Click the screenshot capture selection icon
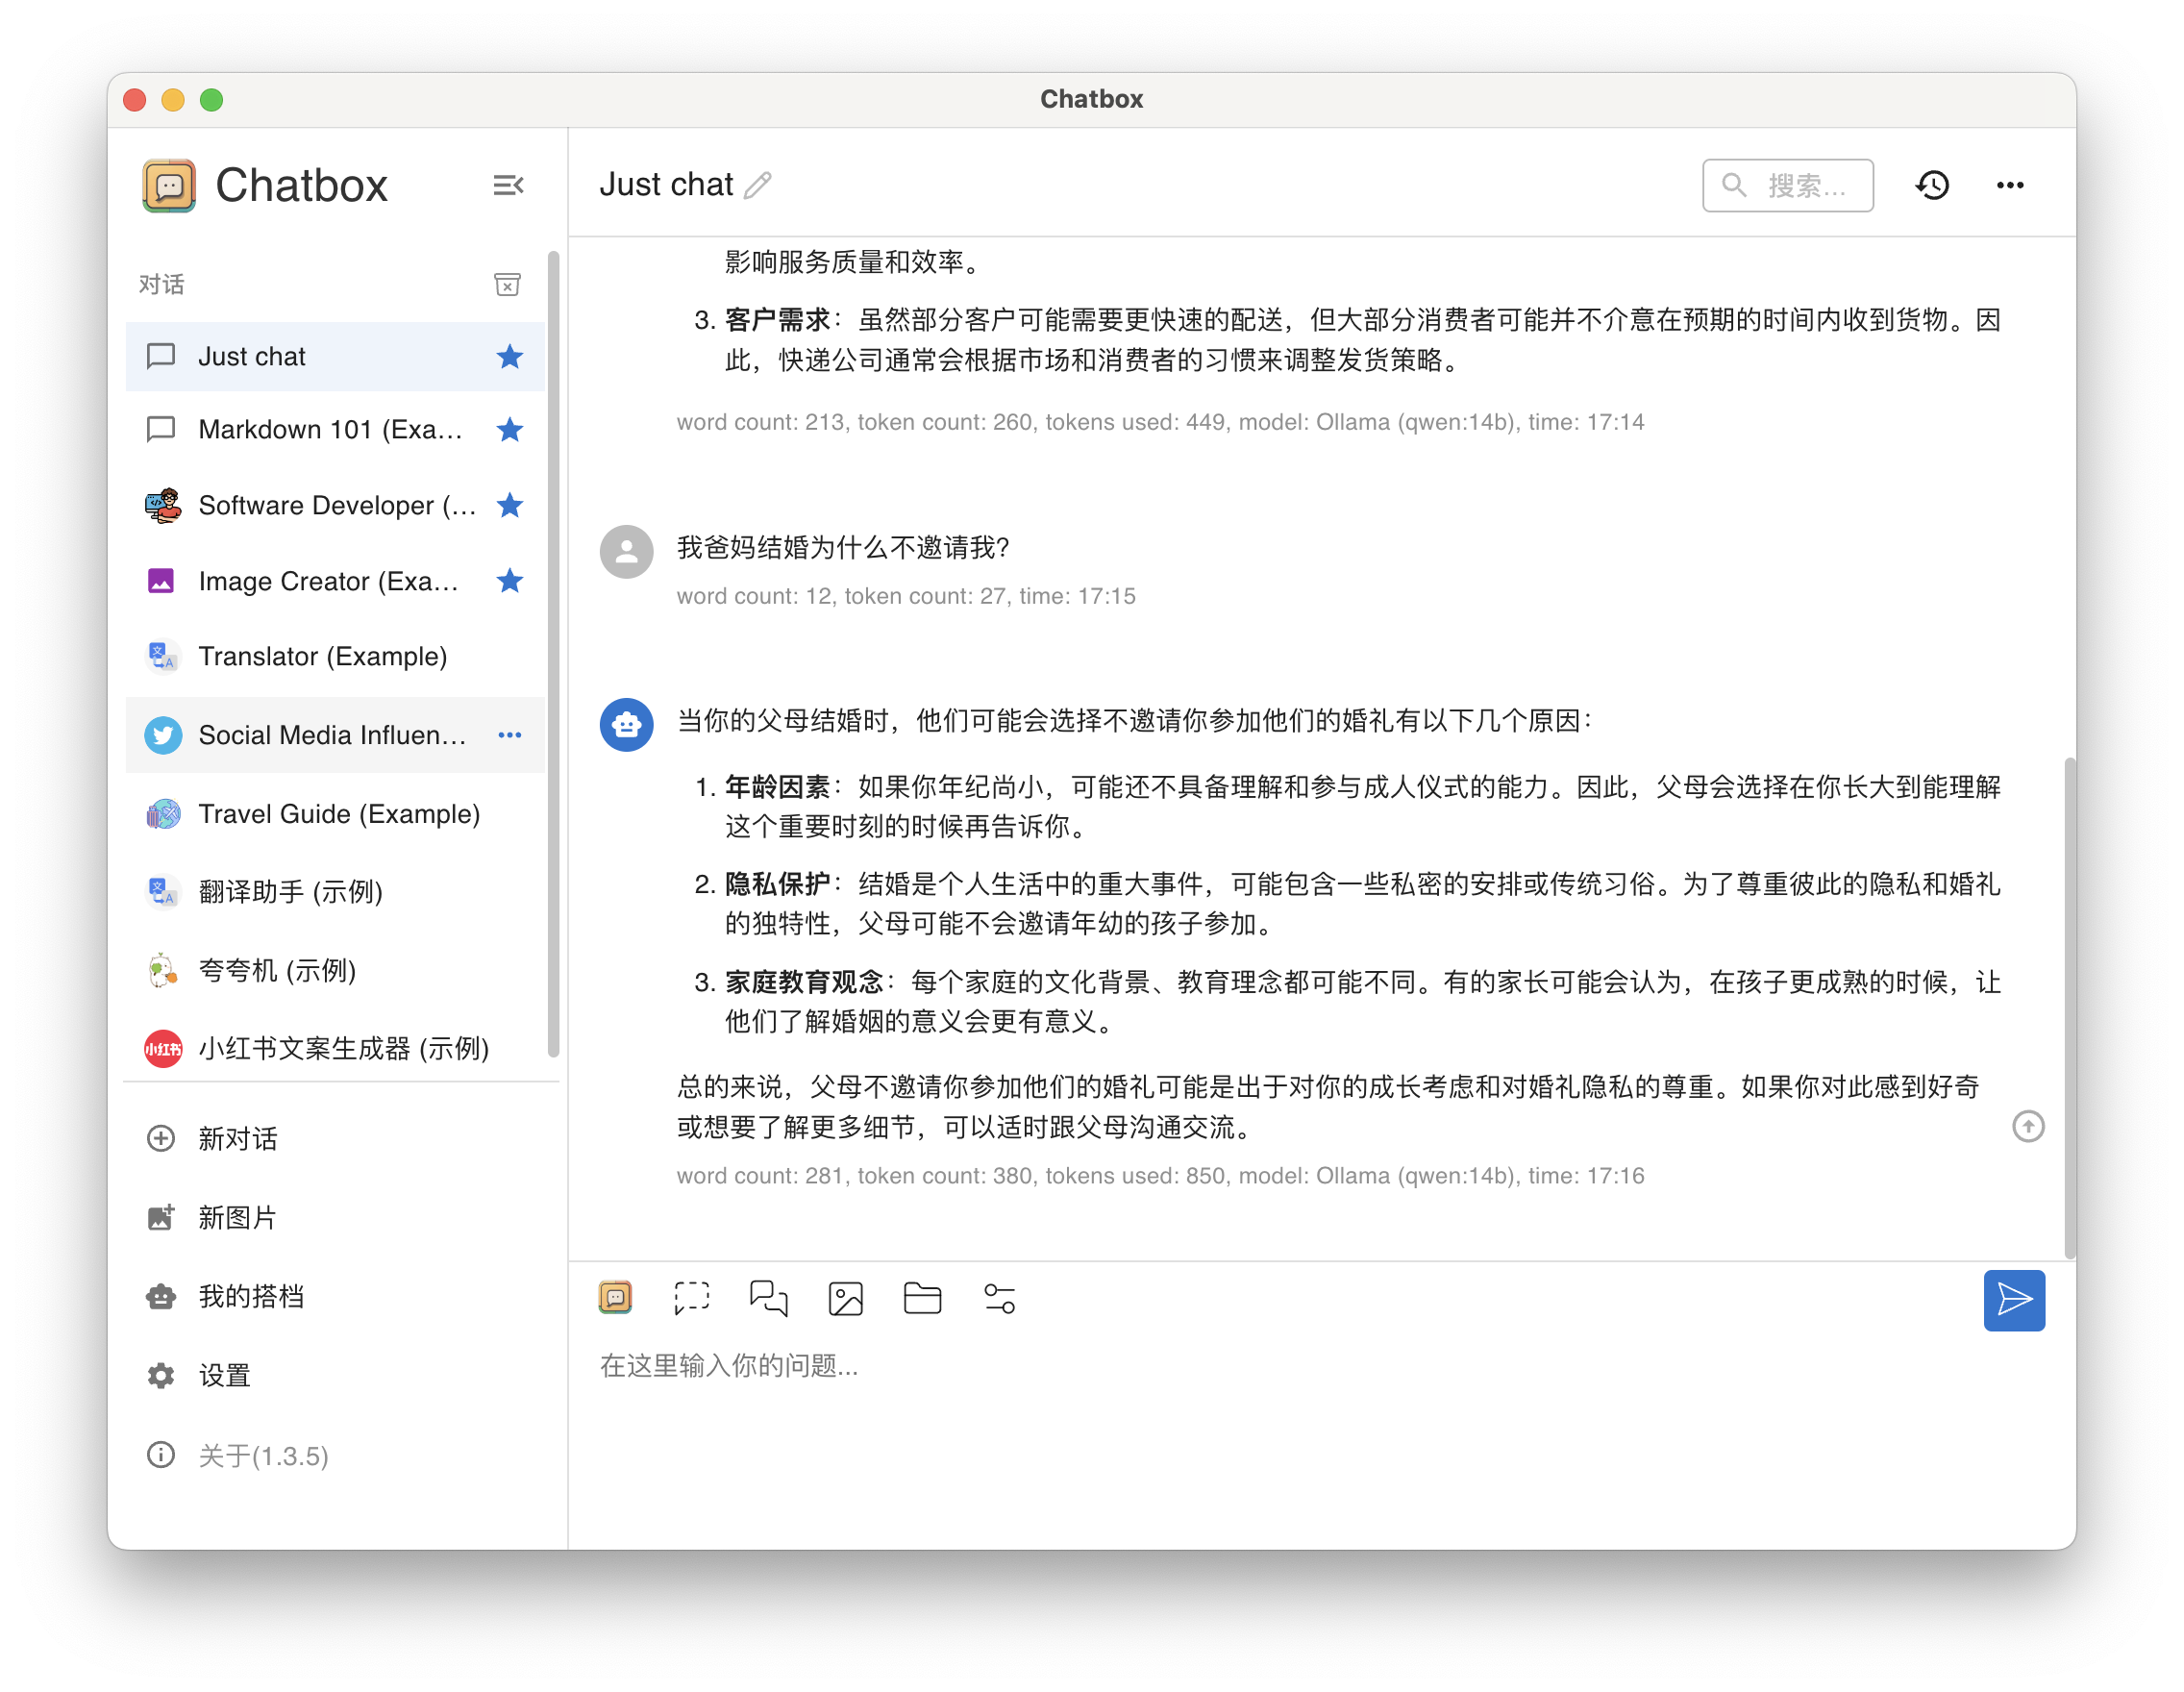 coord(691,1298)
